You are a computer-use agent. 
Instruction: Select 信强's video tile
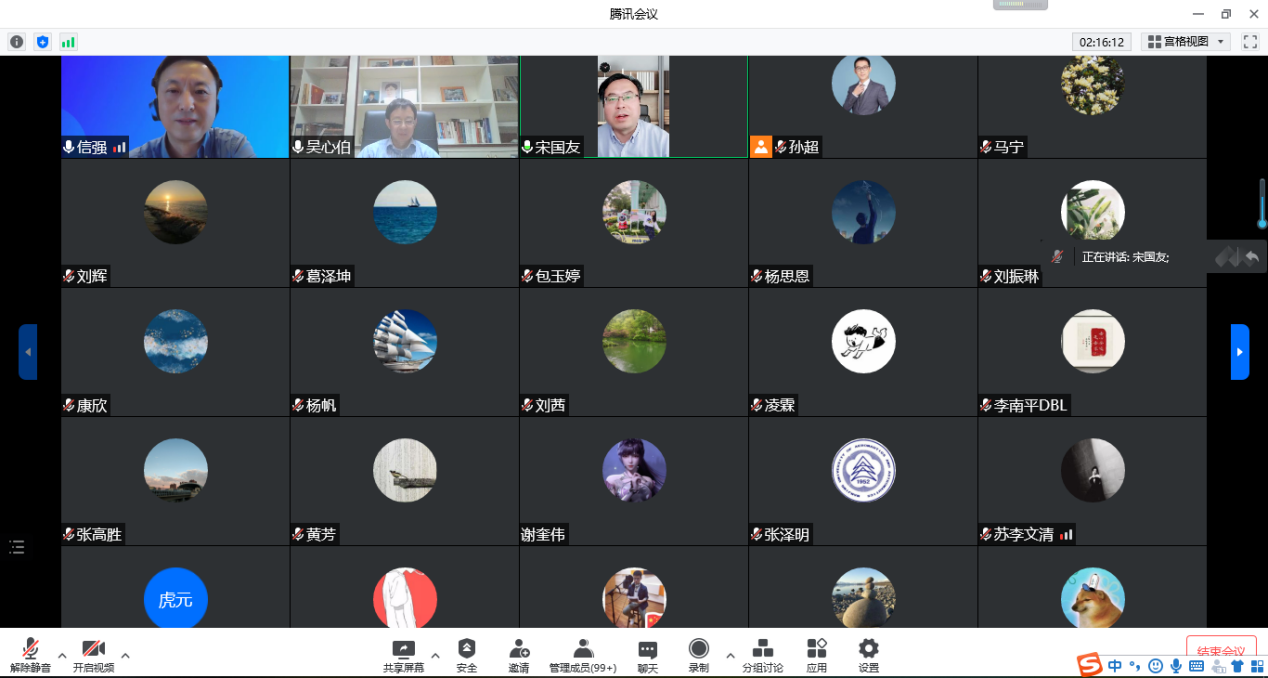tap(175, 107)
